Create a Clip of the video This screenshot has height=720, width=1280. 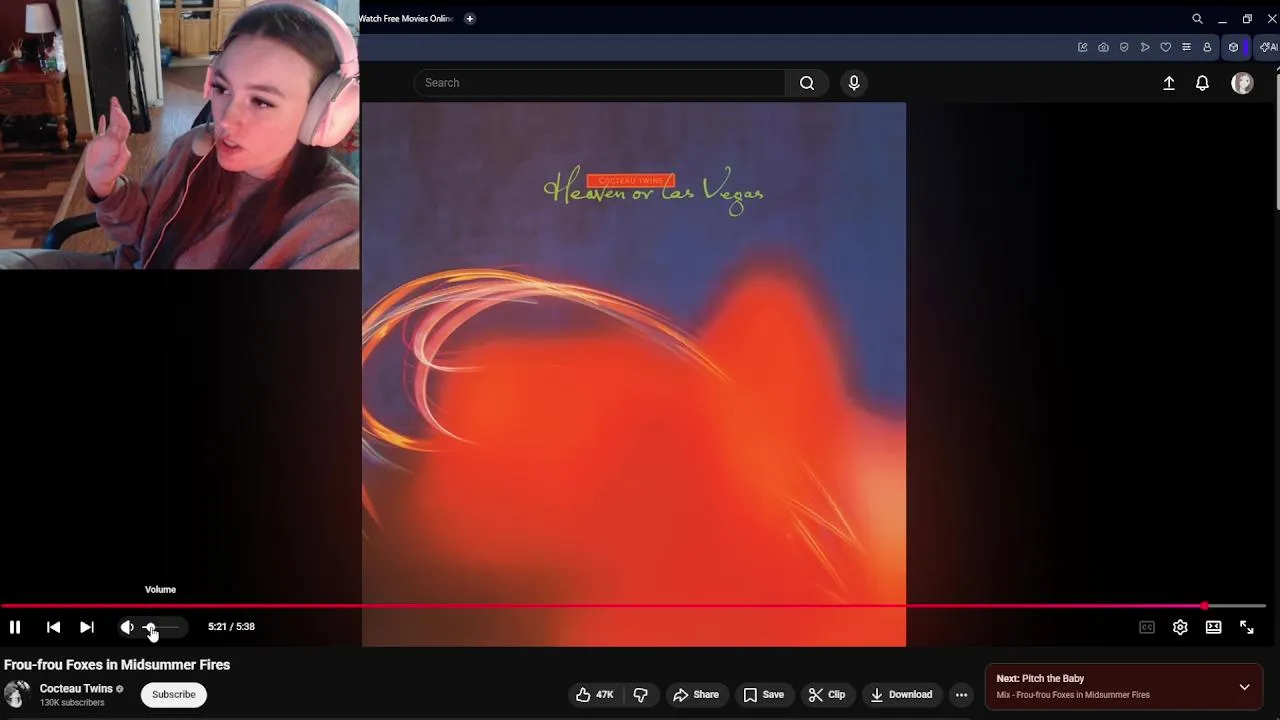827,695
